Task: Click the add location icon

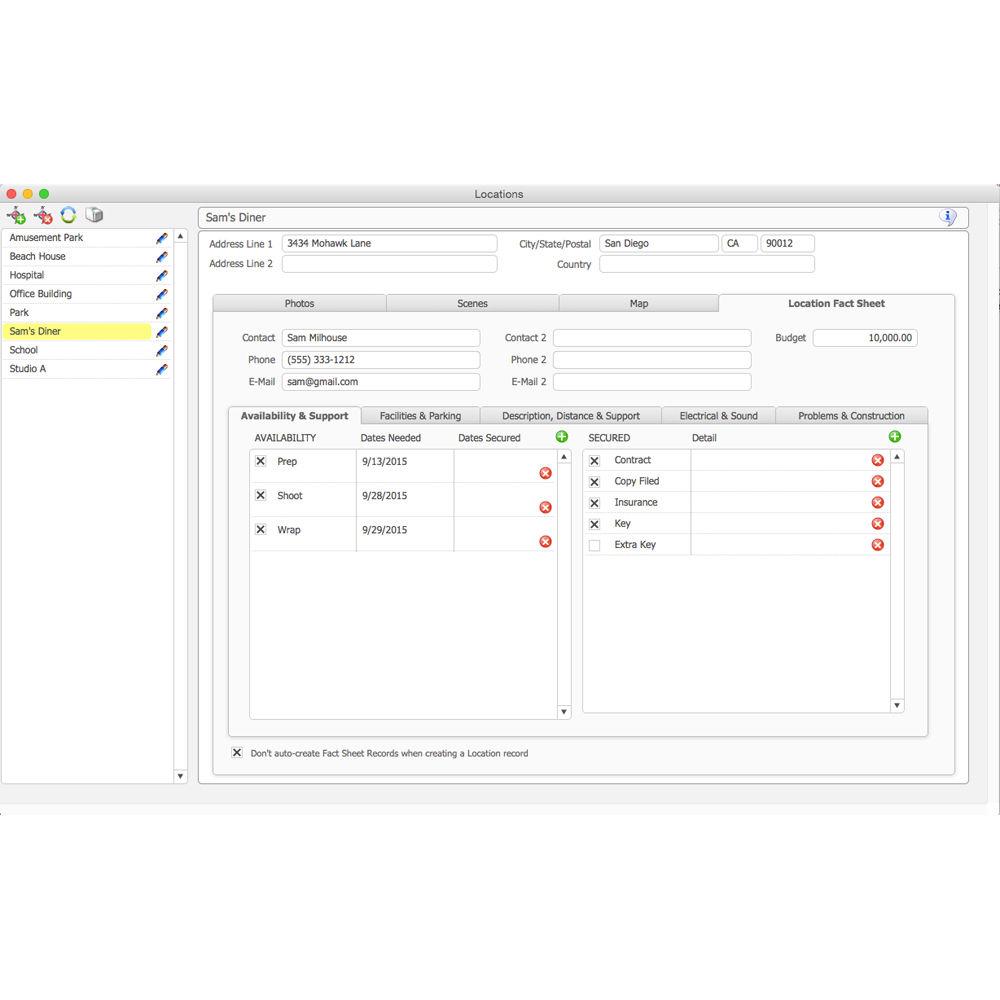Action: [17, 215]
